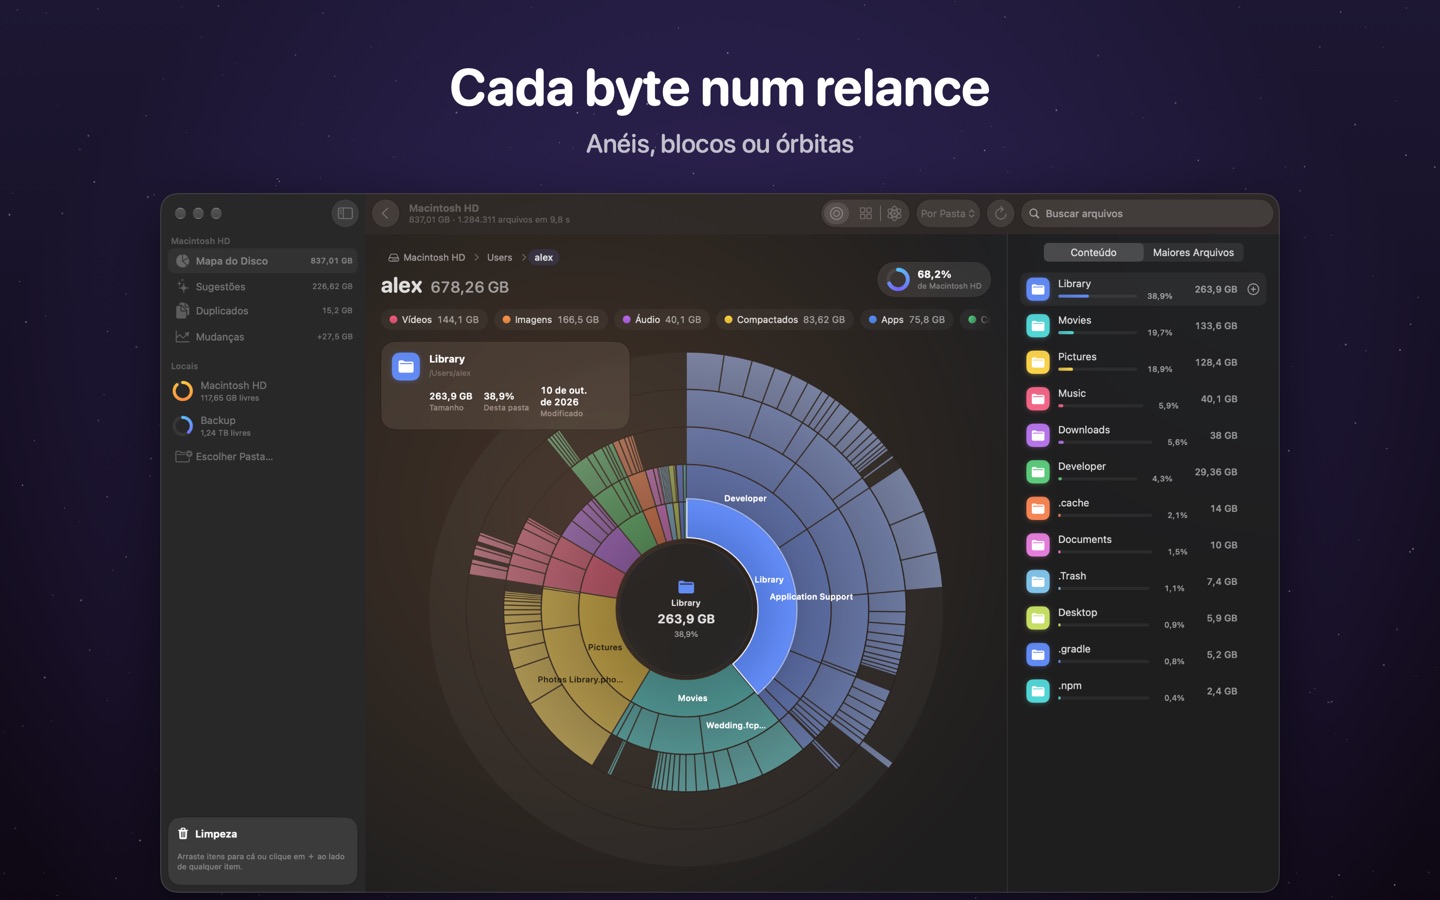1440x900 pixels.
Task: Select the Conteúdo tab
Action: tap(1093, 252)
